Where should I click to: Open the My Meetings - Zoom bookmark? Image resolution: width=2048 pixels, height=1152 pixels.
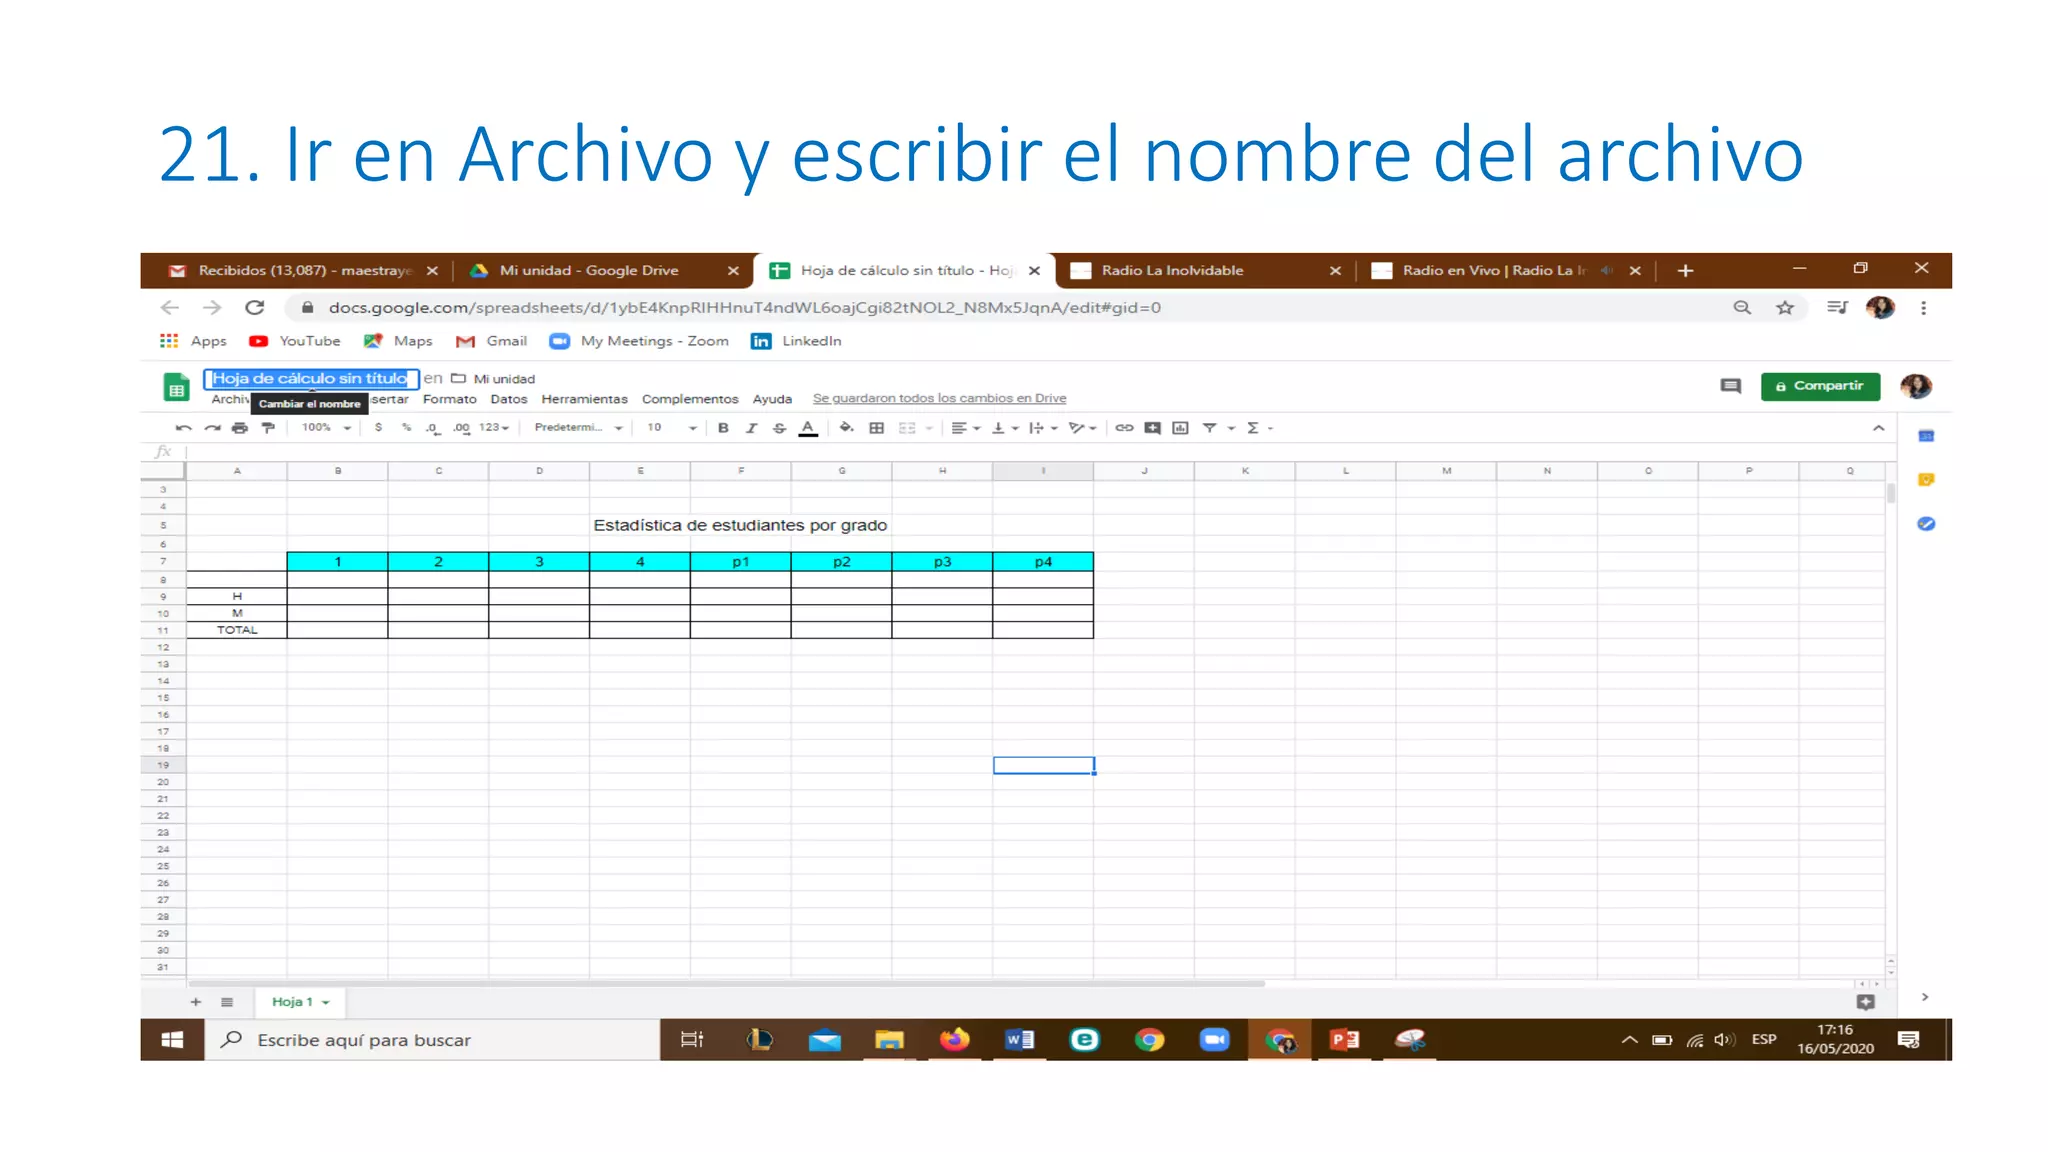(x=639, y=341)
